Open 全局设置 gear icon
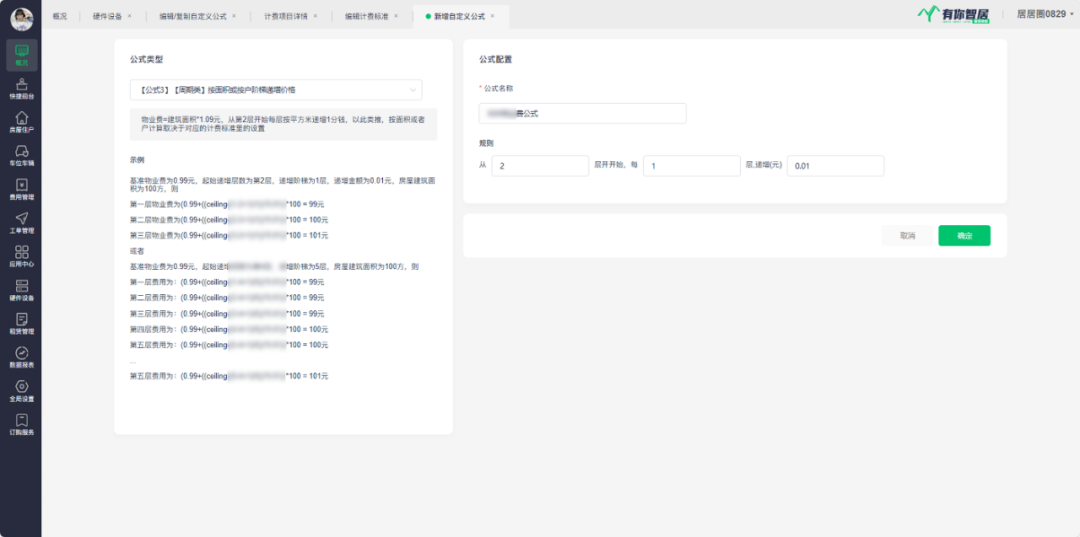 pos(21,390)
